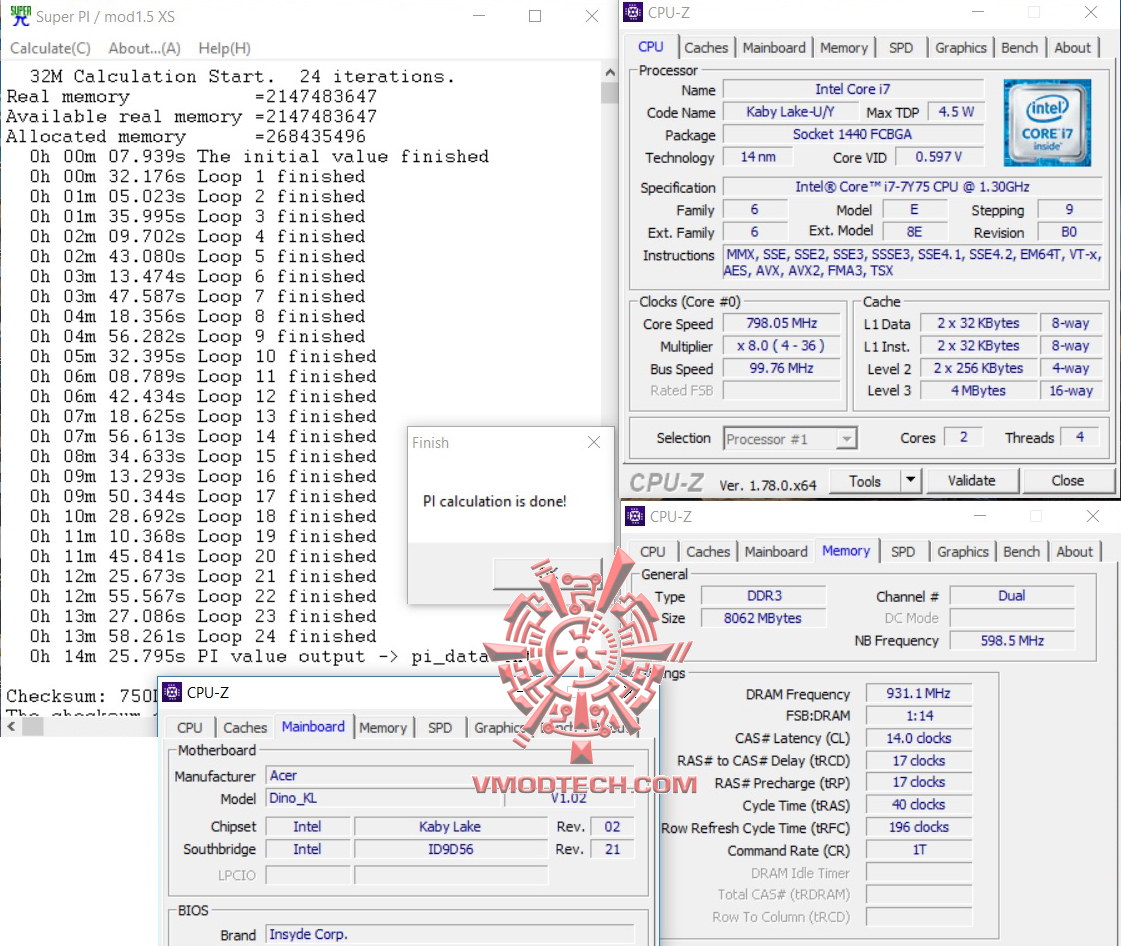Open Caches tab in Memory CPU-Z window
Image resolution: width=1121 pixels, height=946 pixels.
tap(708, 552)
